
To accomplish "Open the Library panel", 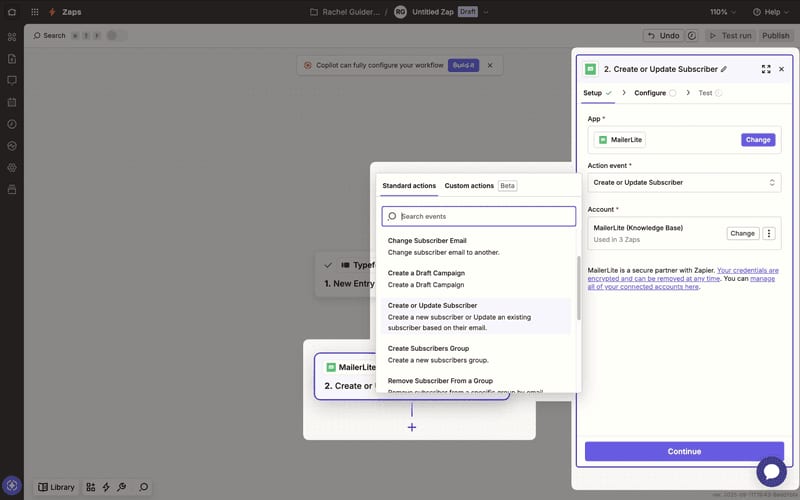I will click(56, 487).
